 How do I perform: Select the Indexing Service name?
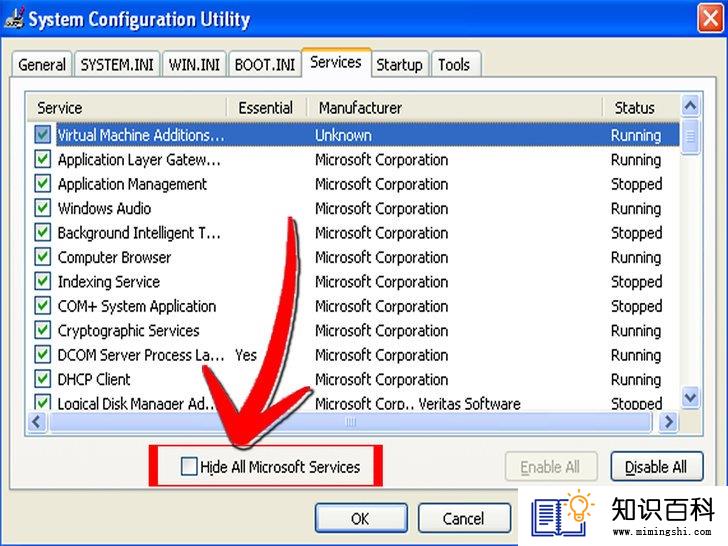tap(109, 282)
